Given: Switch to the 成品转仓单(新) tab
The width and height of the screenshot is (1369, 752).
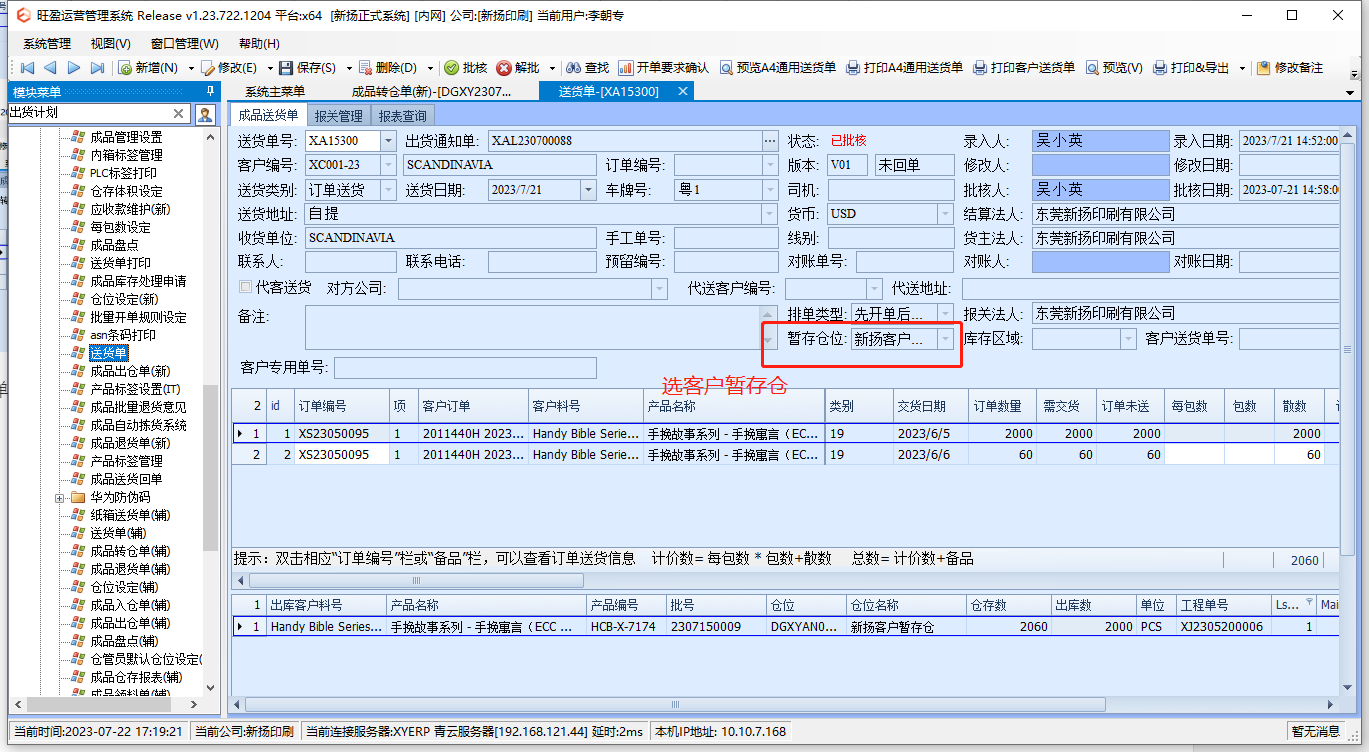Looking at the screenshot, I should [x=429, y=91].
